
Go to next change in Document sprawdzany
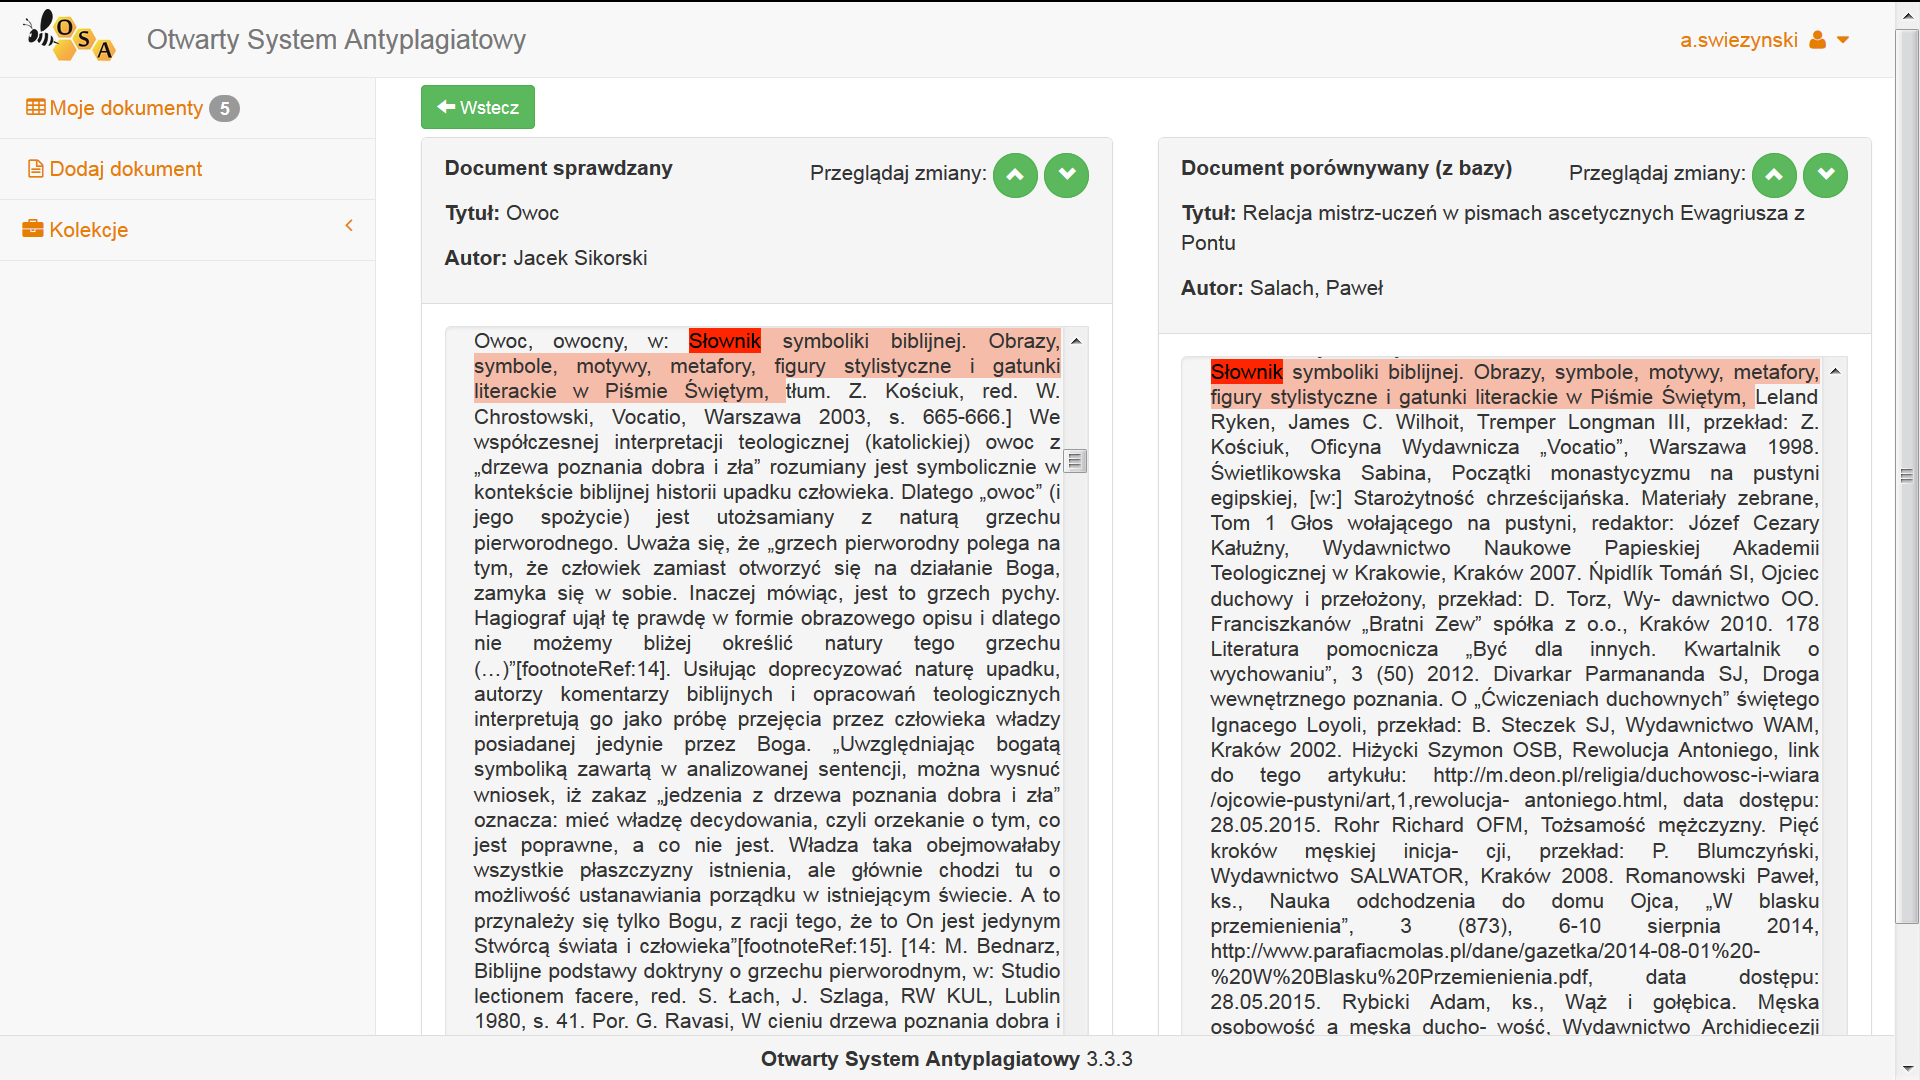(x=1066, y=175)
